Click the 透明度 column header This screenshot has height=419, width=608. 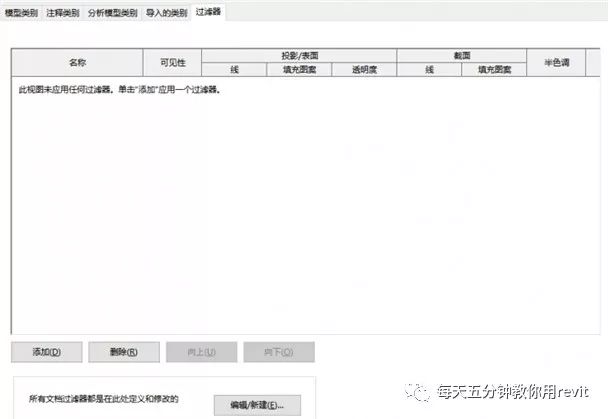(364, 69)
